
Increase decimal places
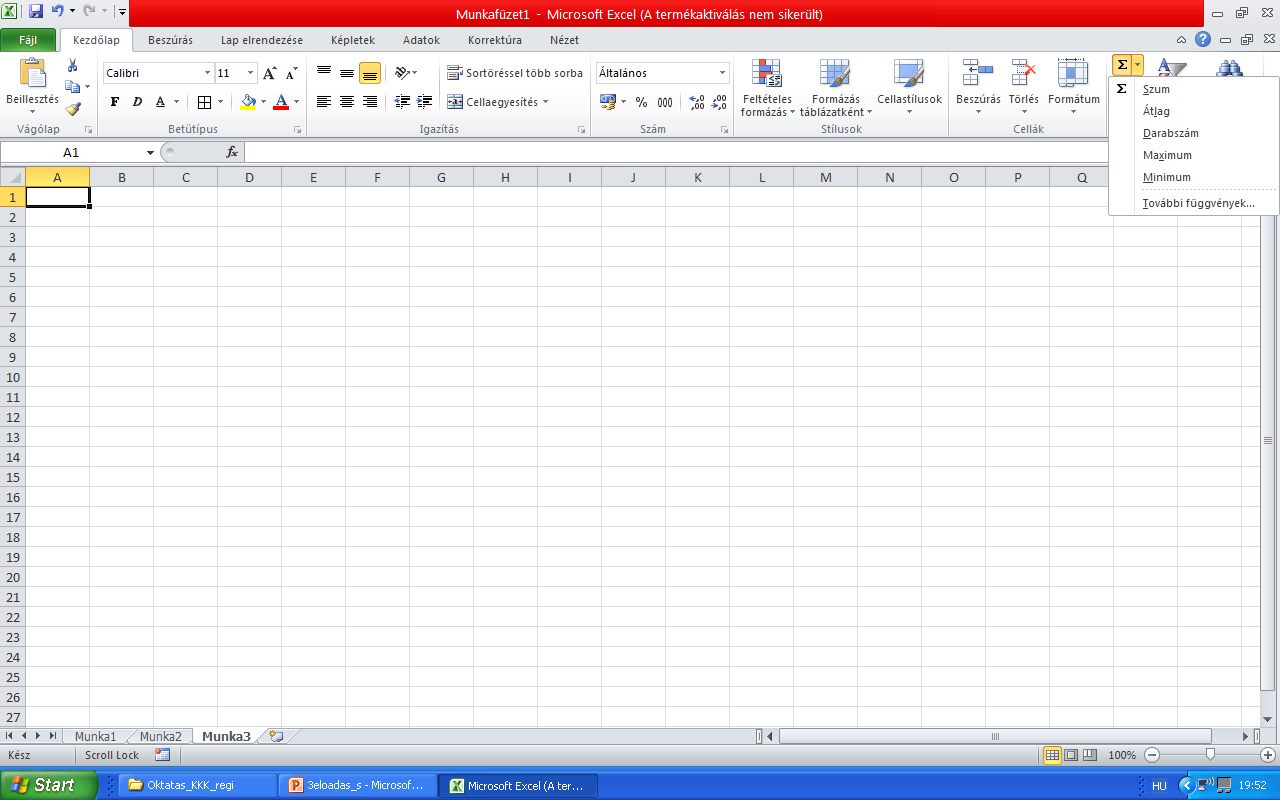click(697, 102)
